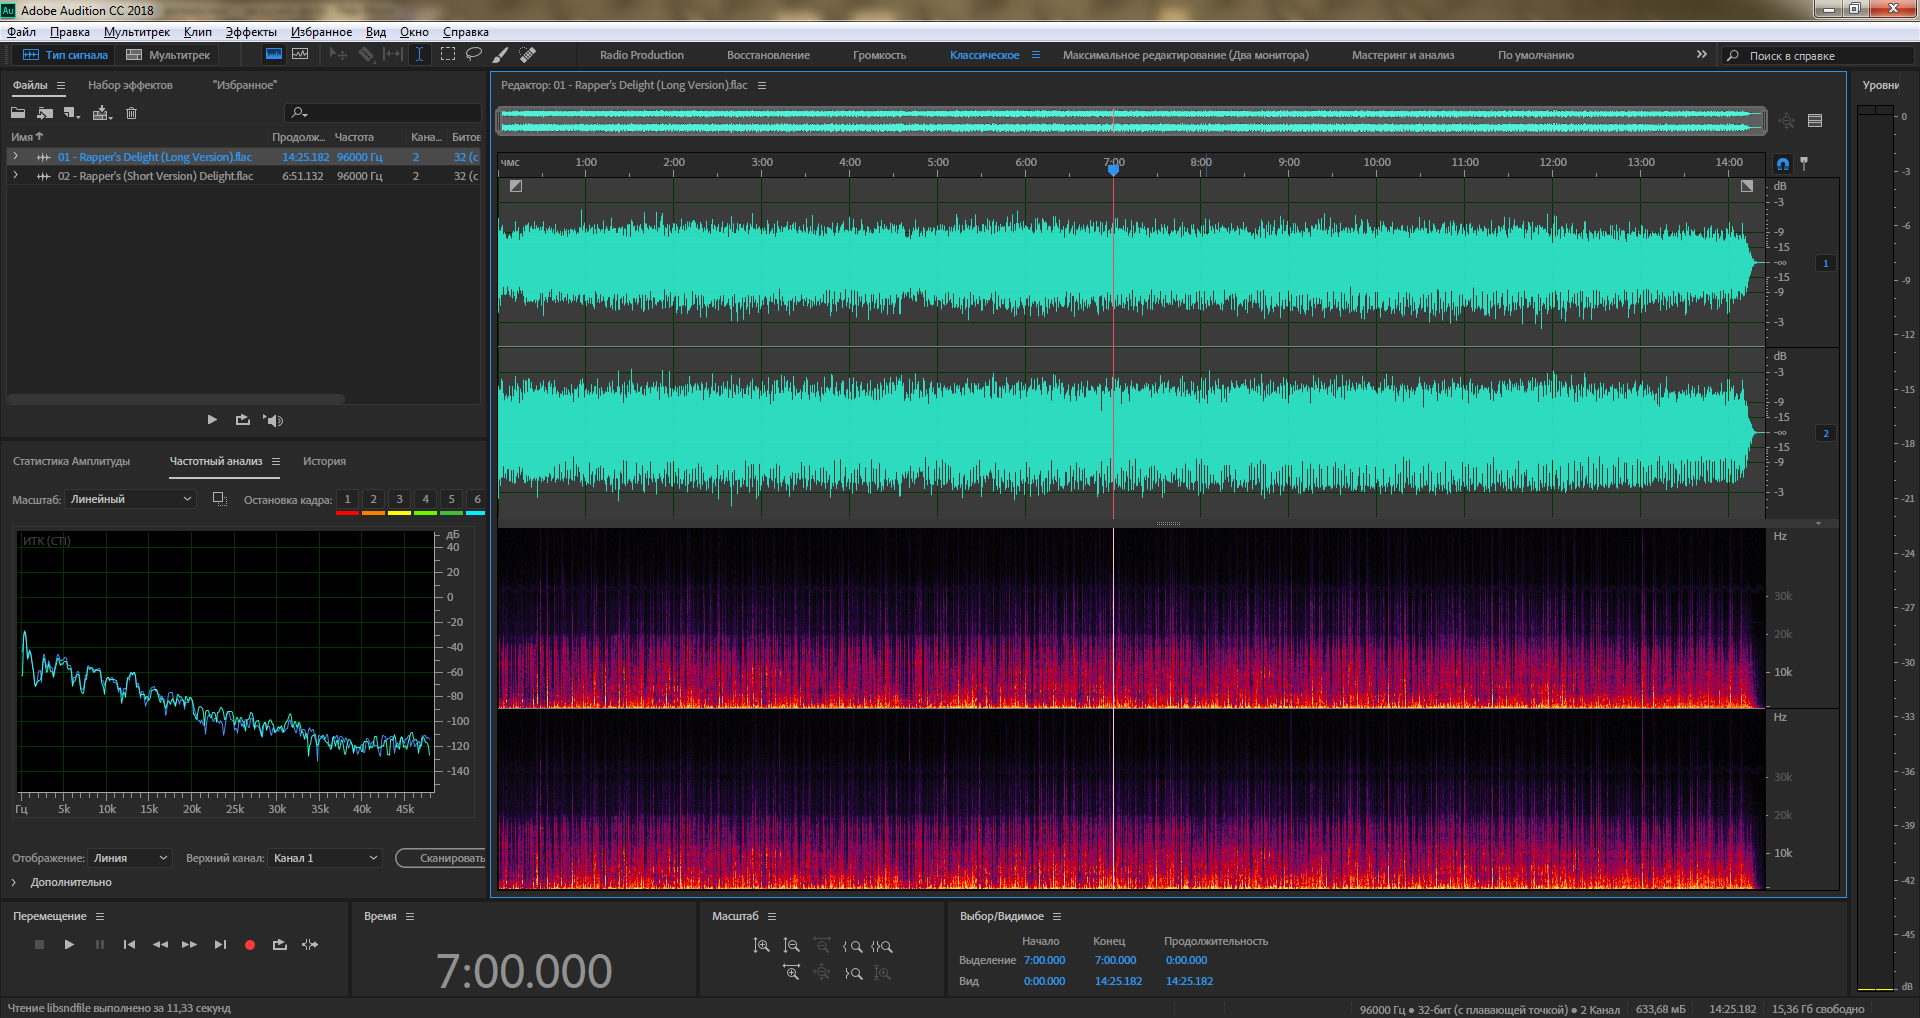Select the Lasso Selection tool
The height and width of the screenshot is (1018, 1920).
474,54
